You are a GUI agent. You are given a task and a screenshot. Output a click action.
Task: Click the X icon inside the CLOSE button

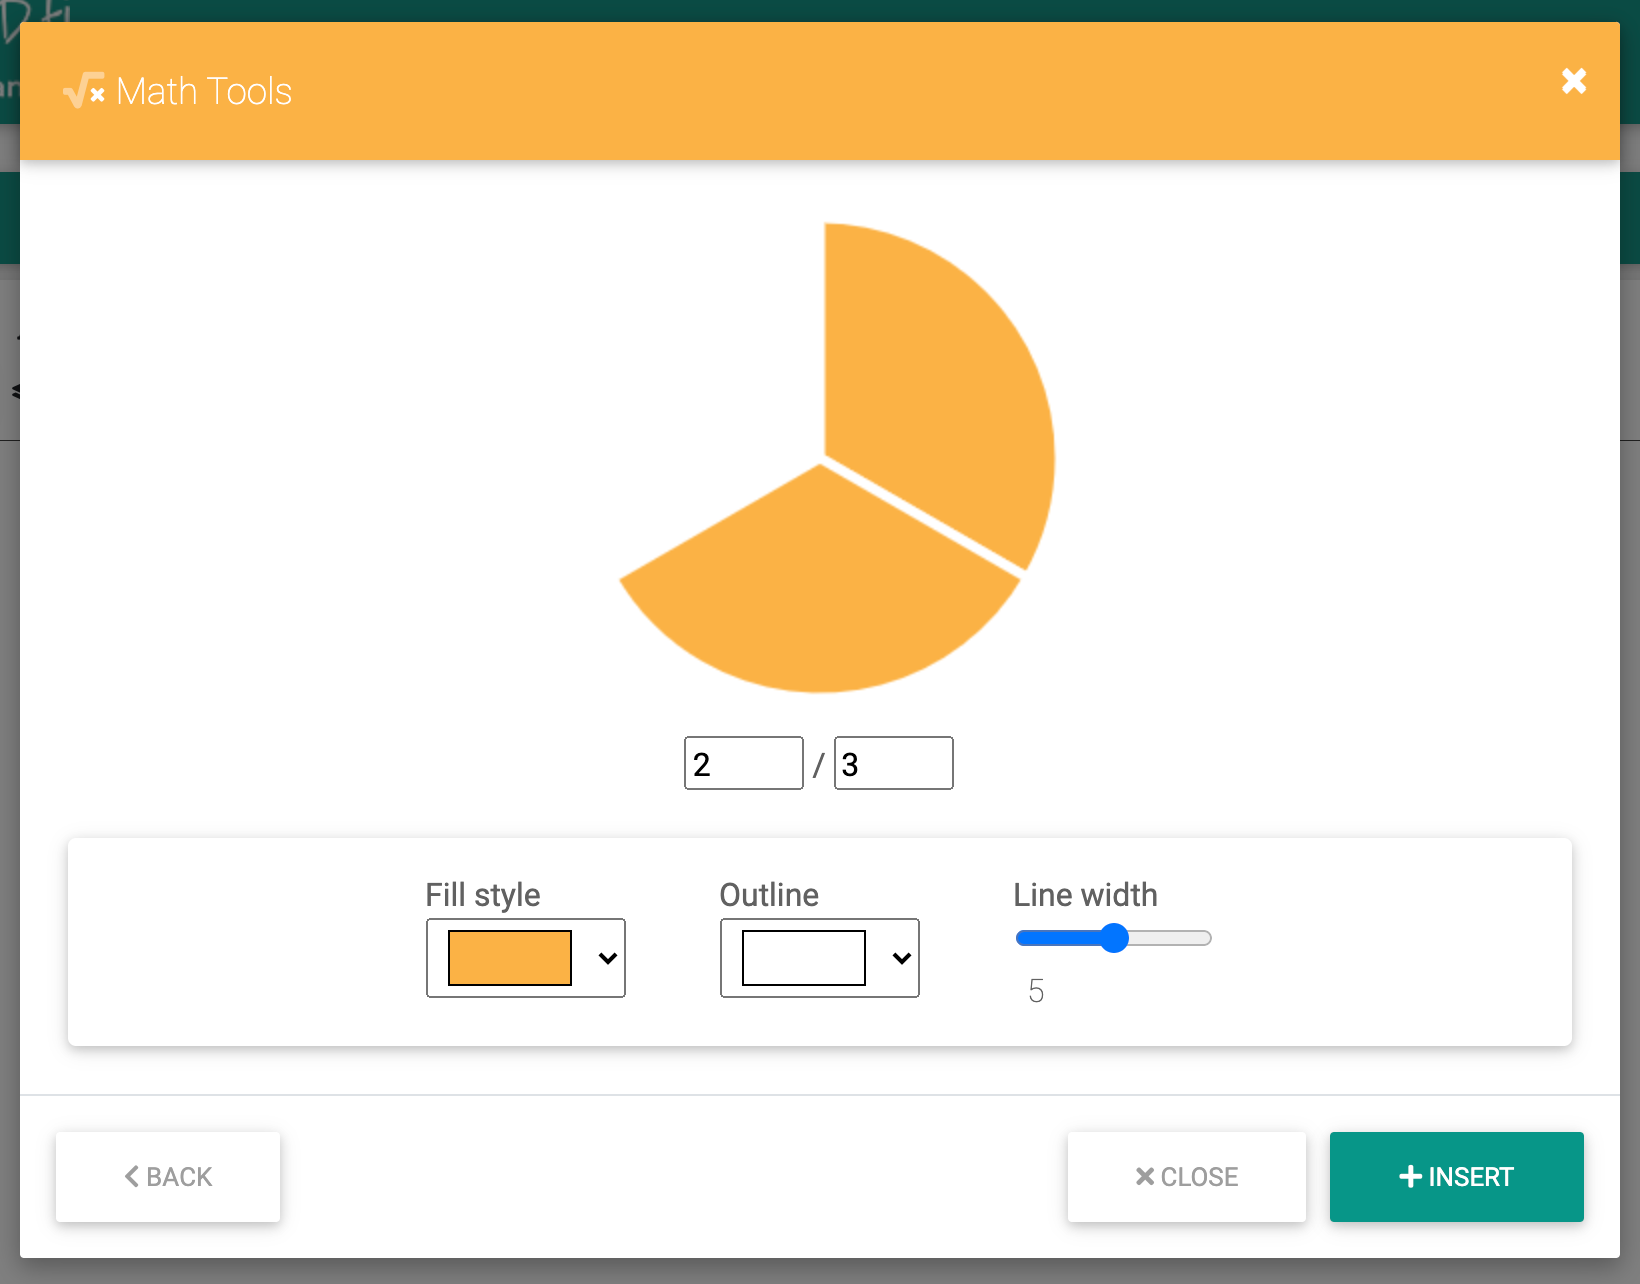coord(1145,1177)
